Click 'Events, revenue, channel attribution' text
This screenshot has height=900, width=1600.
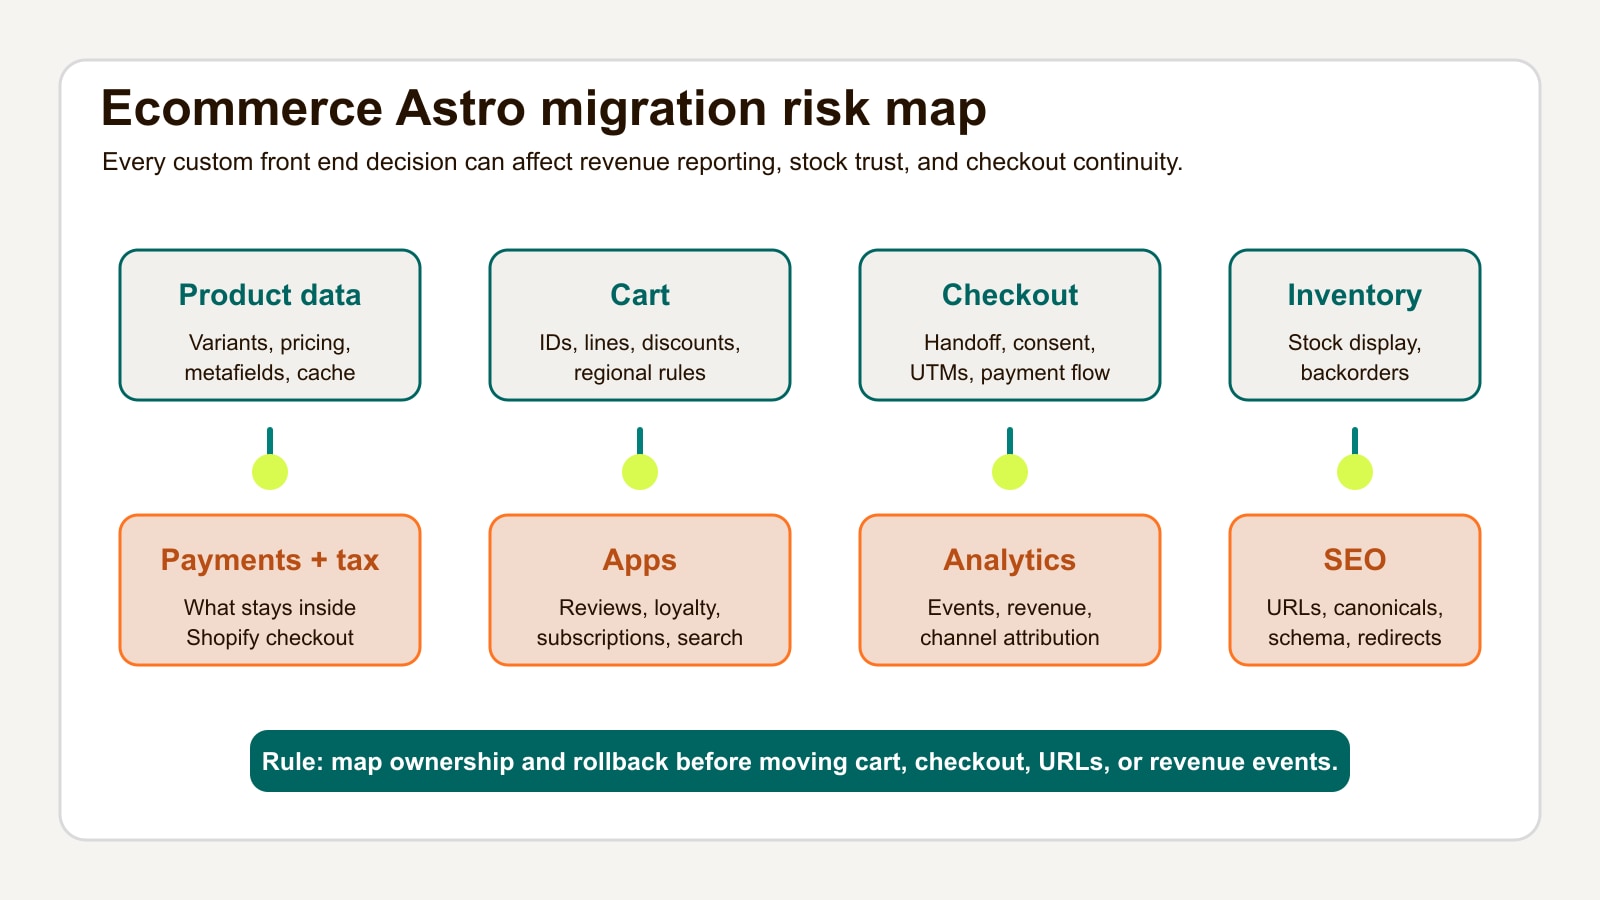(1010, 622)
